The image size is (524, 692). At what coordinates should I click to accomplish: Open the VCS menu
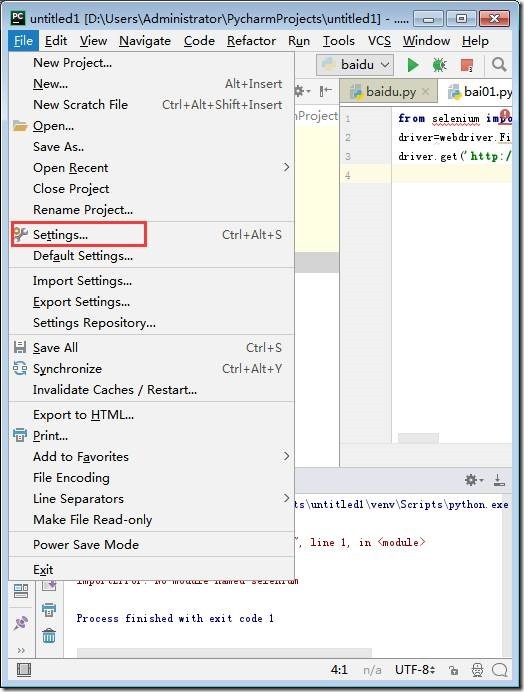click(x=379, y=41)
